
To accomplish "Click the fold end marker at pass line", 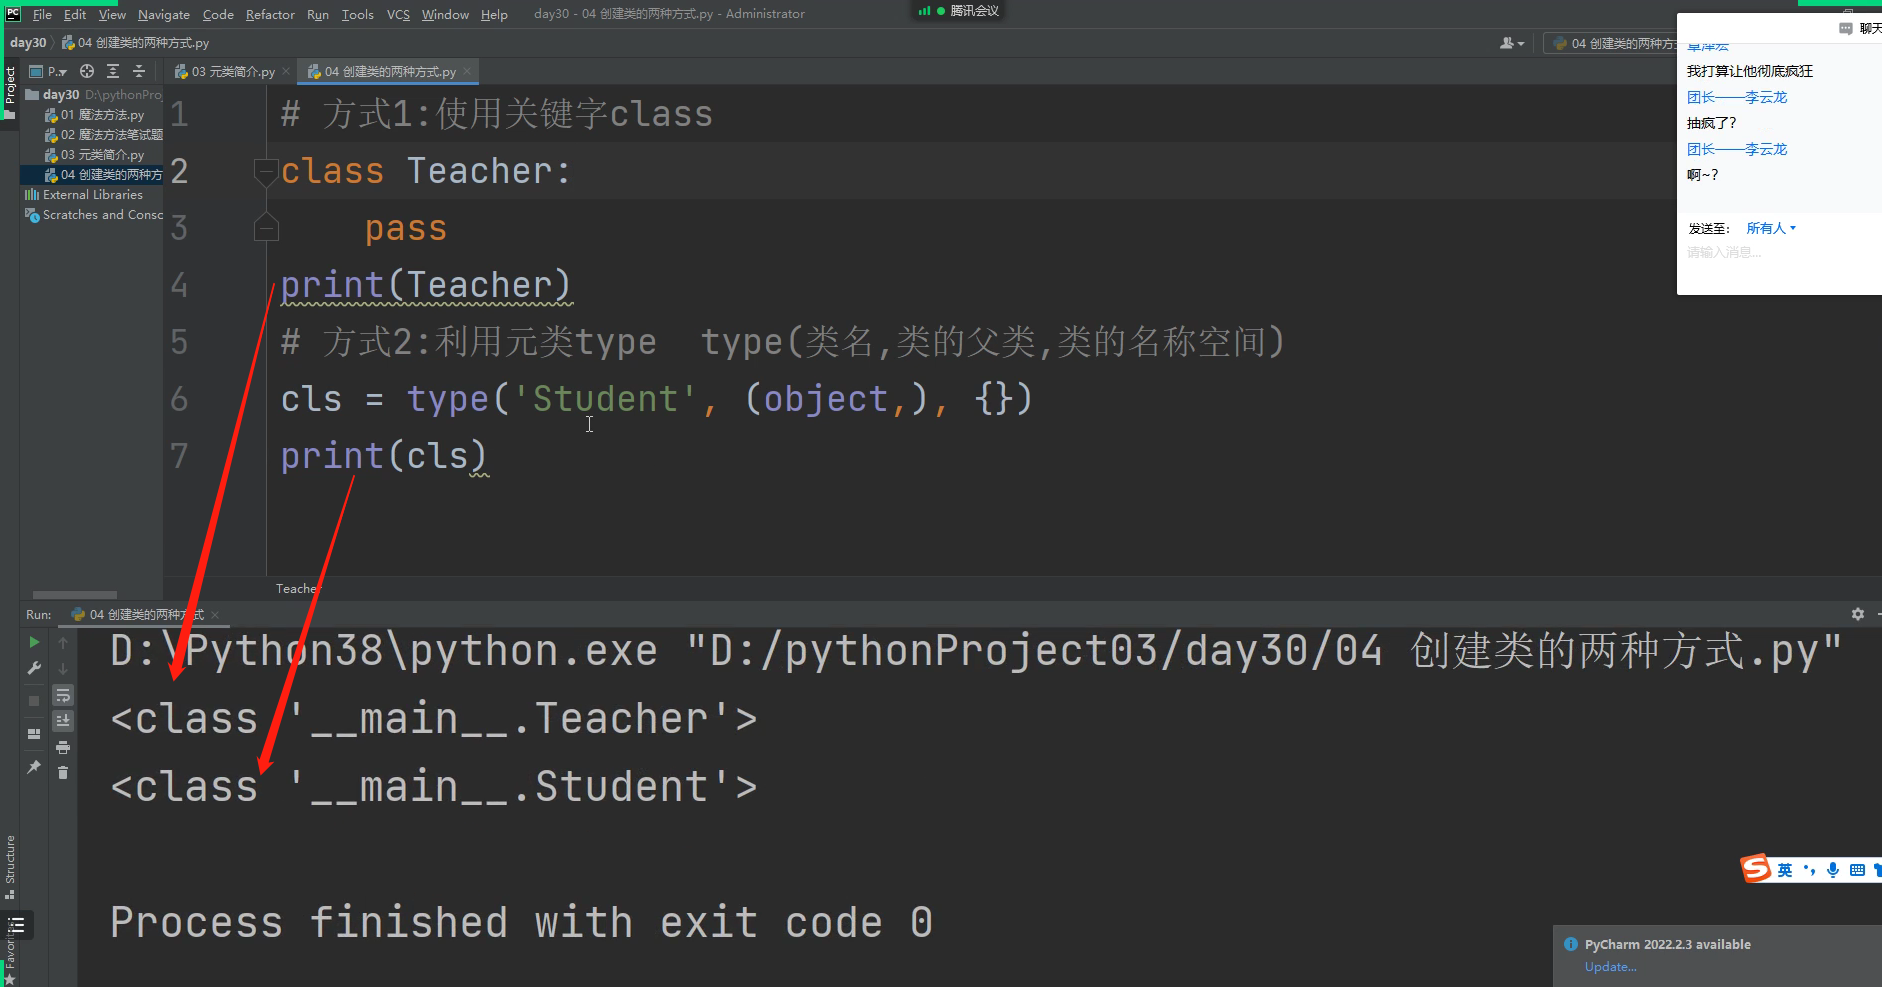I will coord(265,228).
